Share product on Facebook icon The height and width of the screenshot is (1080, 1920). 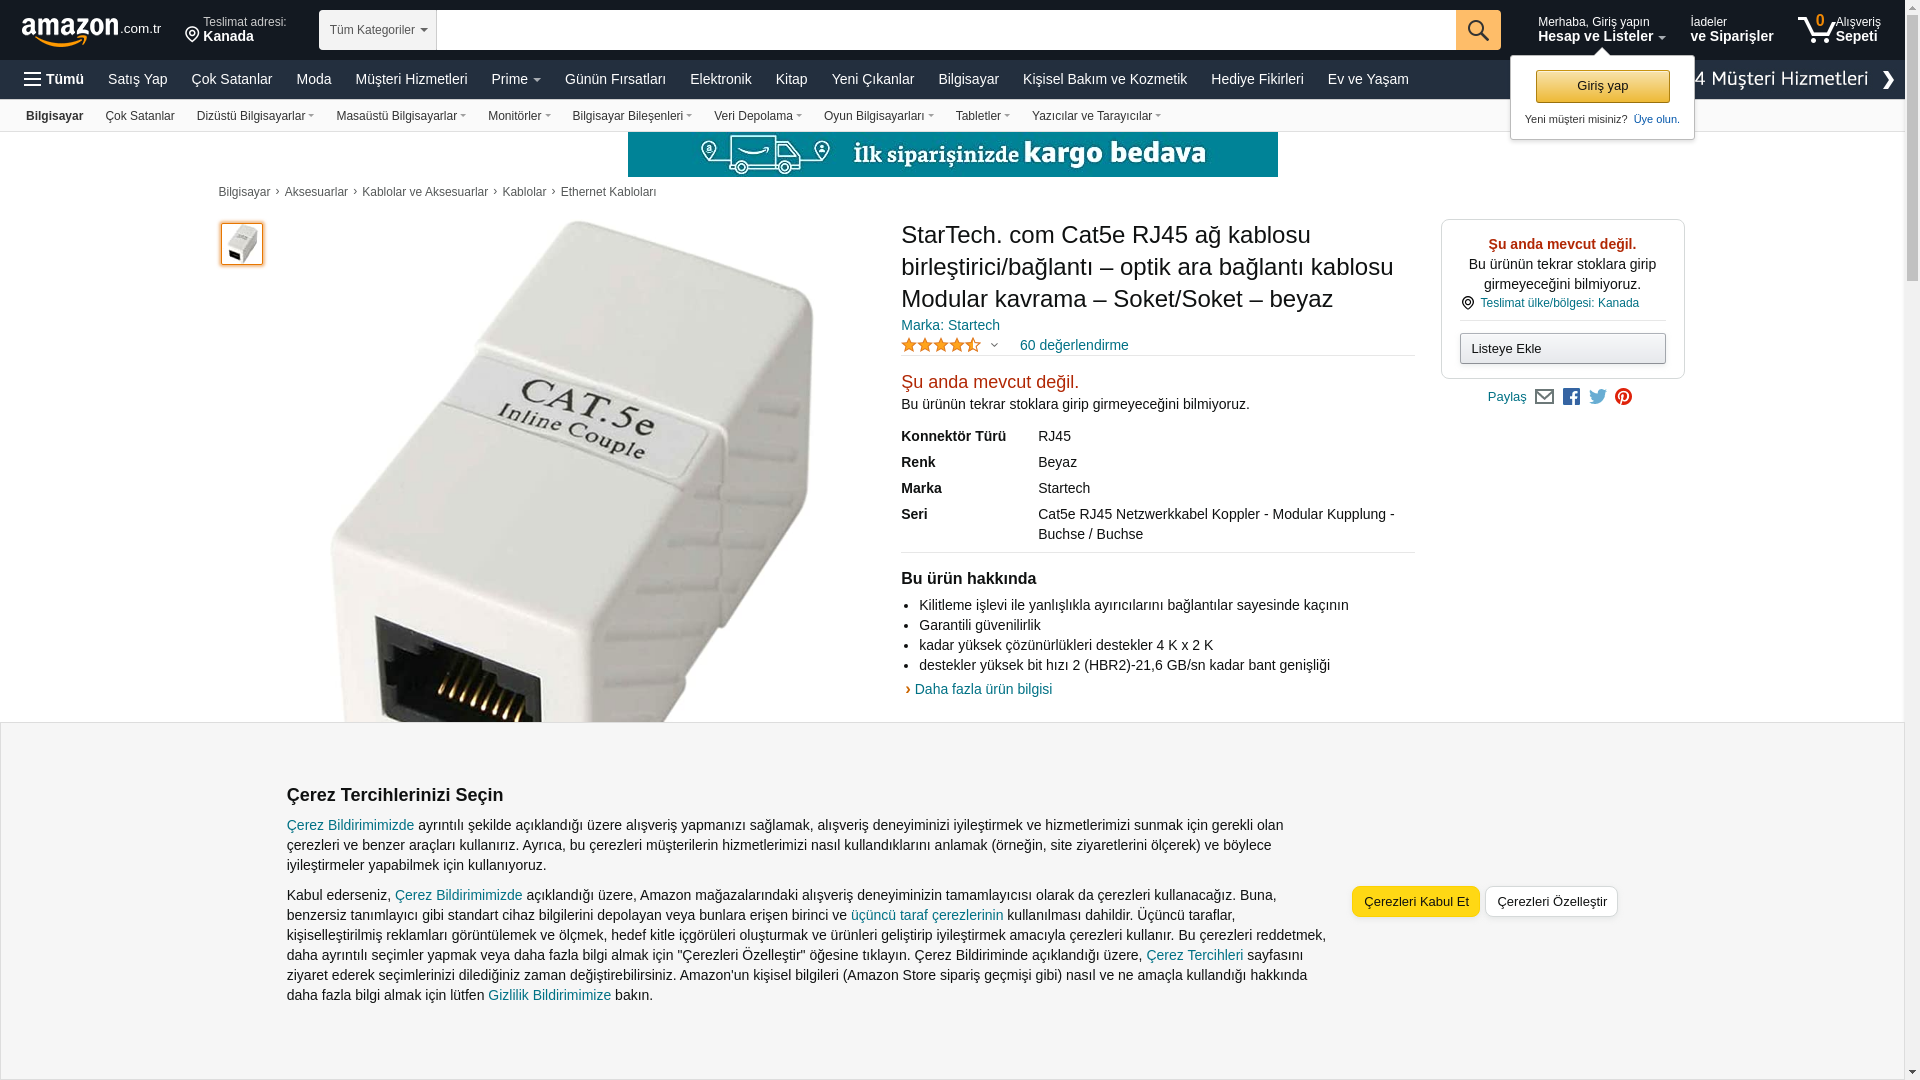click(x=1571, y=397)
